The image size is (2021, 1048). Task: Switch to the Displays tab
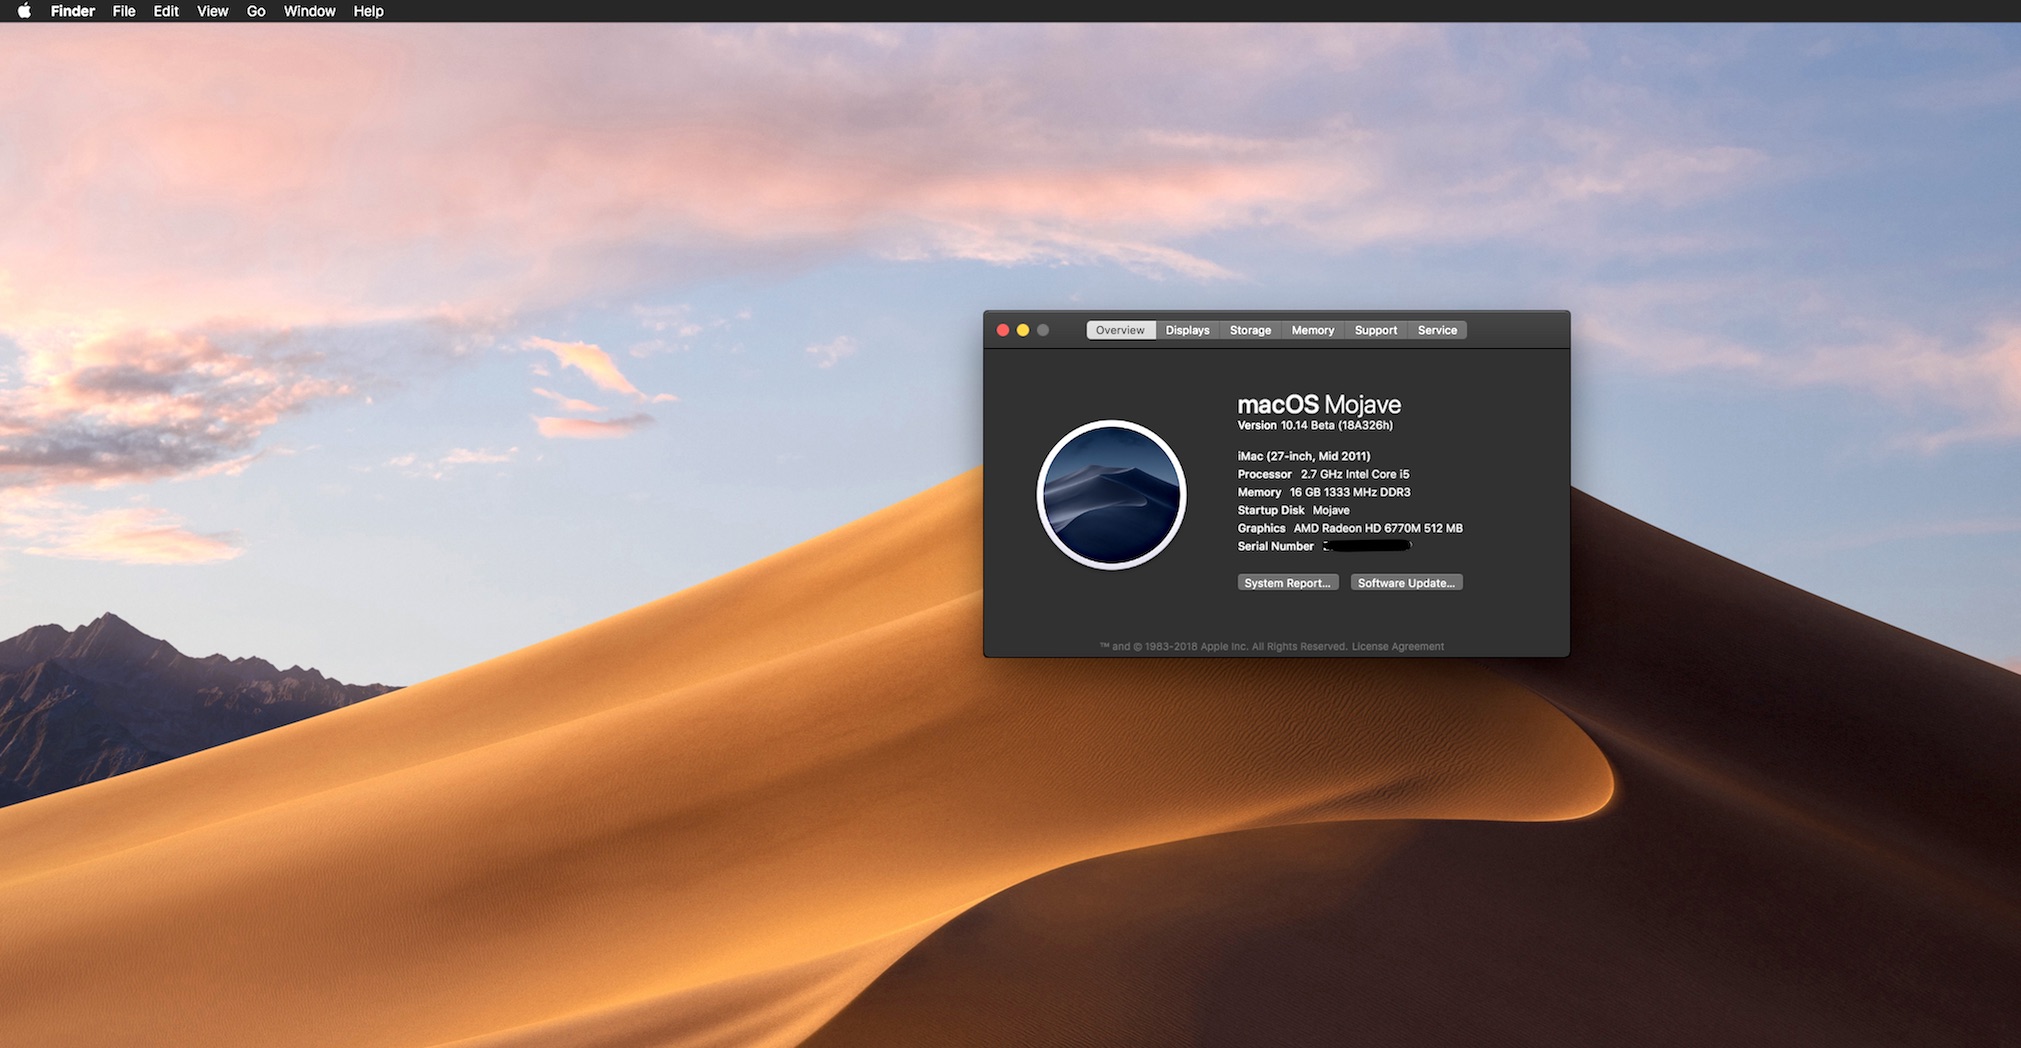click(1187, 330)
